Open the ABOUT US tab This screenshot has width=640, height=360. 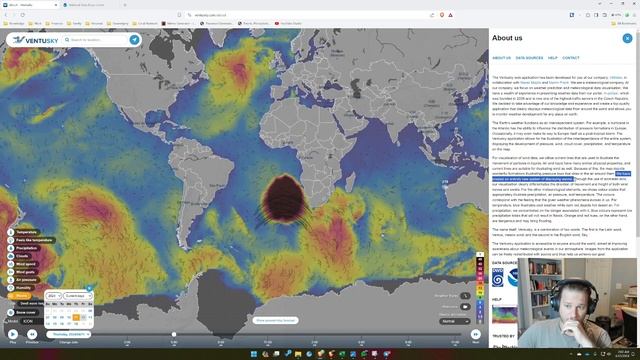(x=501, y=58)
